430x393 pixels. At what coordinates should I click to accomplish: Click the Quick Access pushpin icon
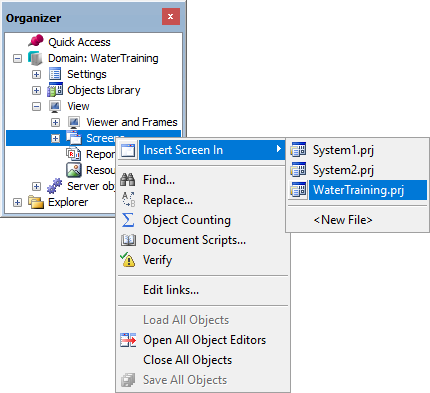click(x=36, y=41)
